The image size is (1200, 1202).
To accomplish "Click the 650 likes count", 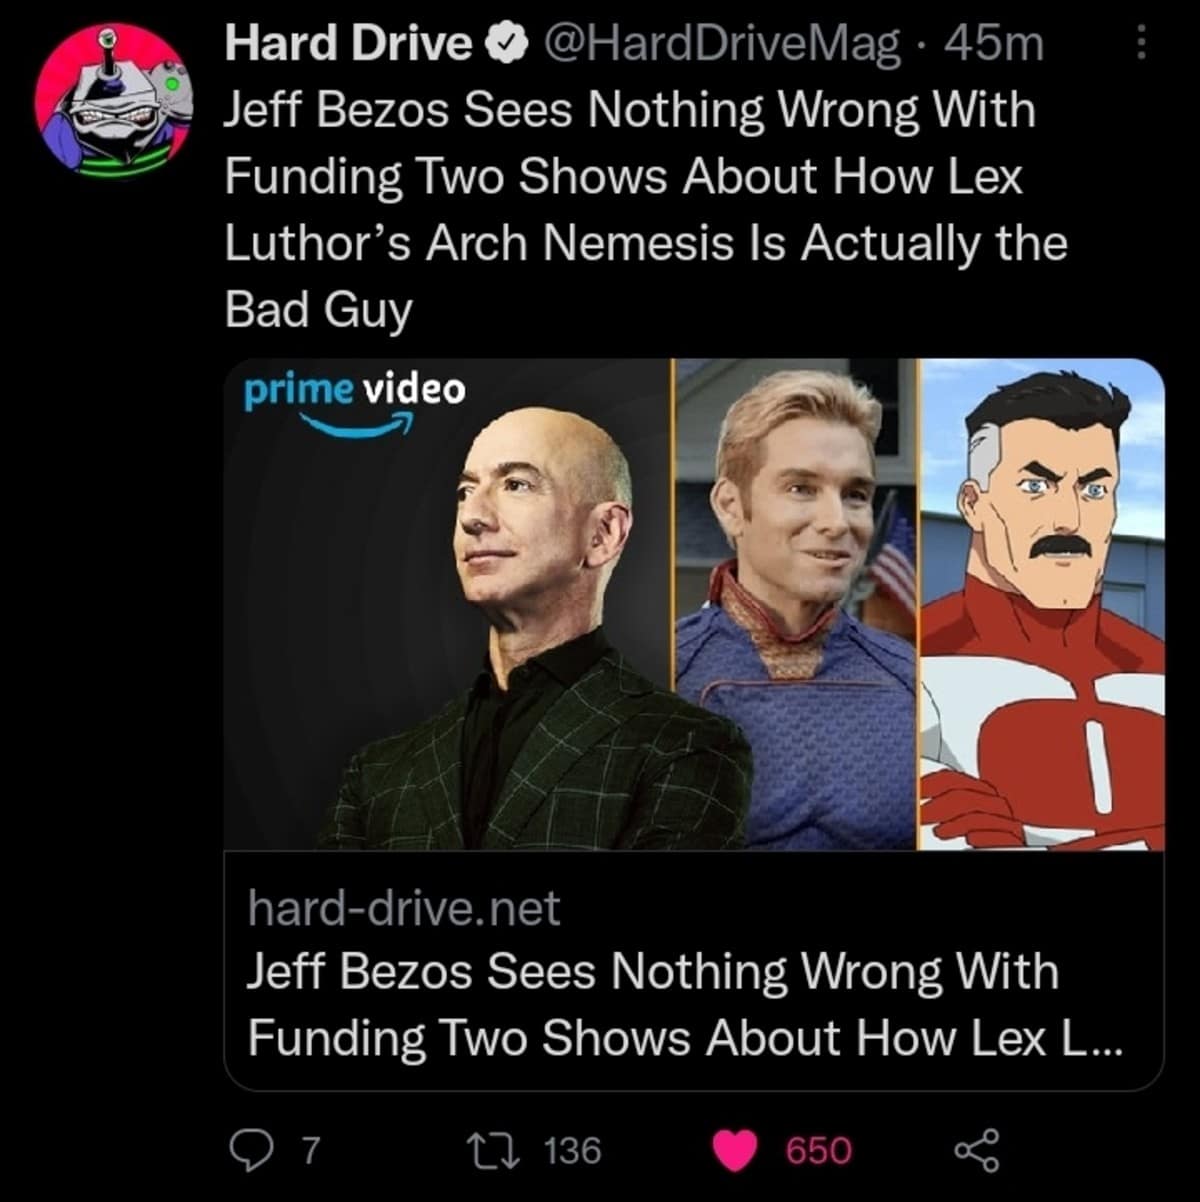I will (819, 1151).
